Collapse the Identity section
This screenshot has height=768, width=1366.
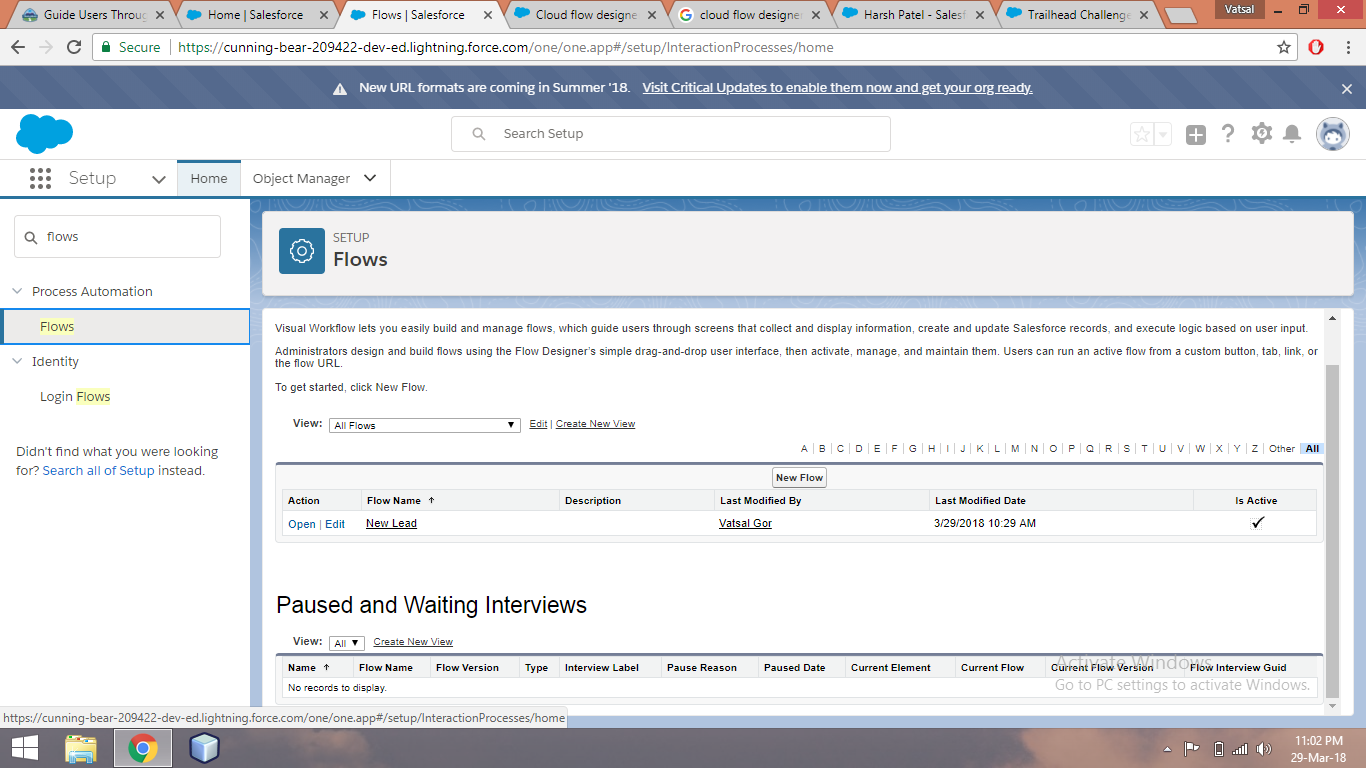(17, 361)
